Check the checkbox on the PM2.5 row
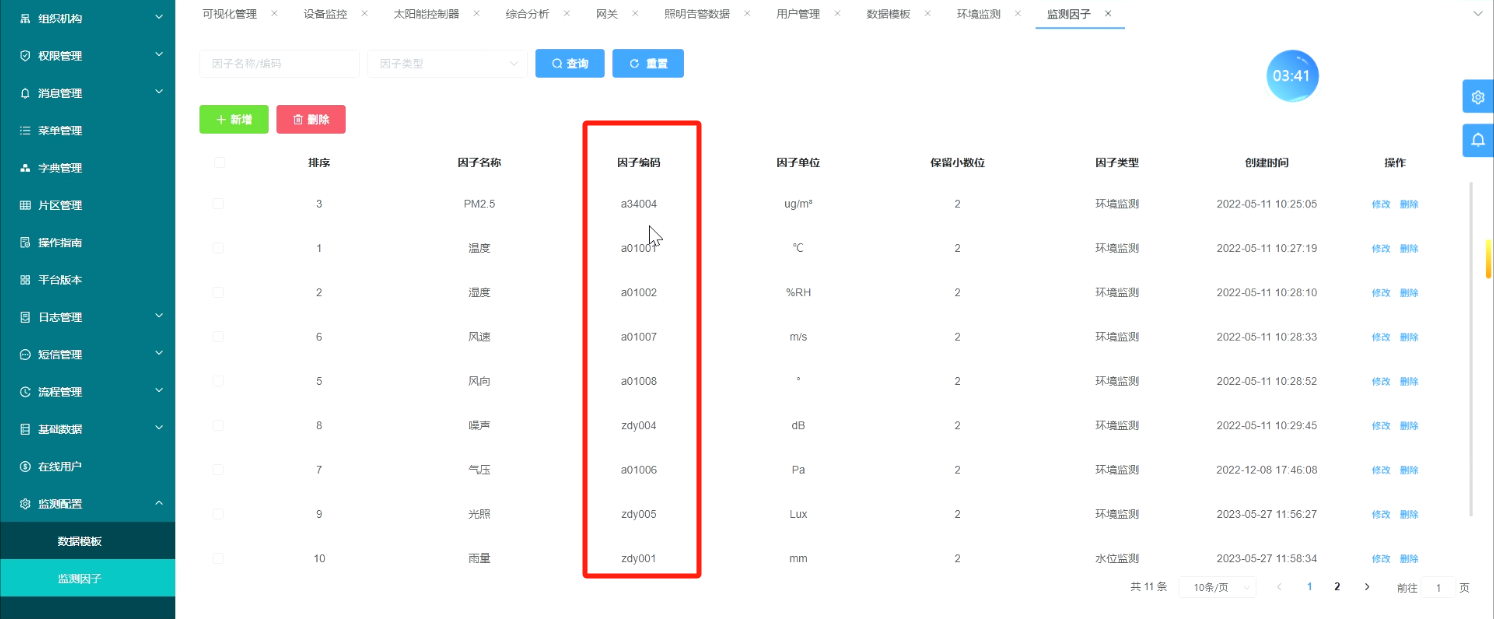The image size is (1494, 619). [x=218, y=204]
